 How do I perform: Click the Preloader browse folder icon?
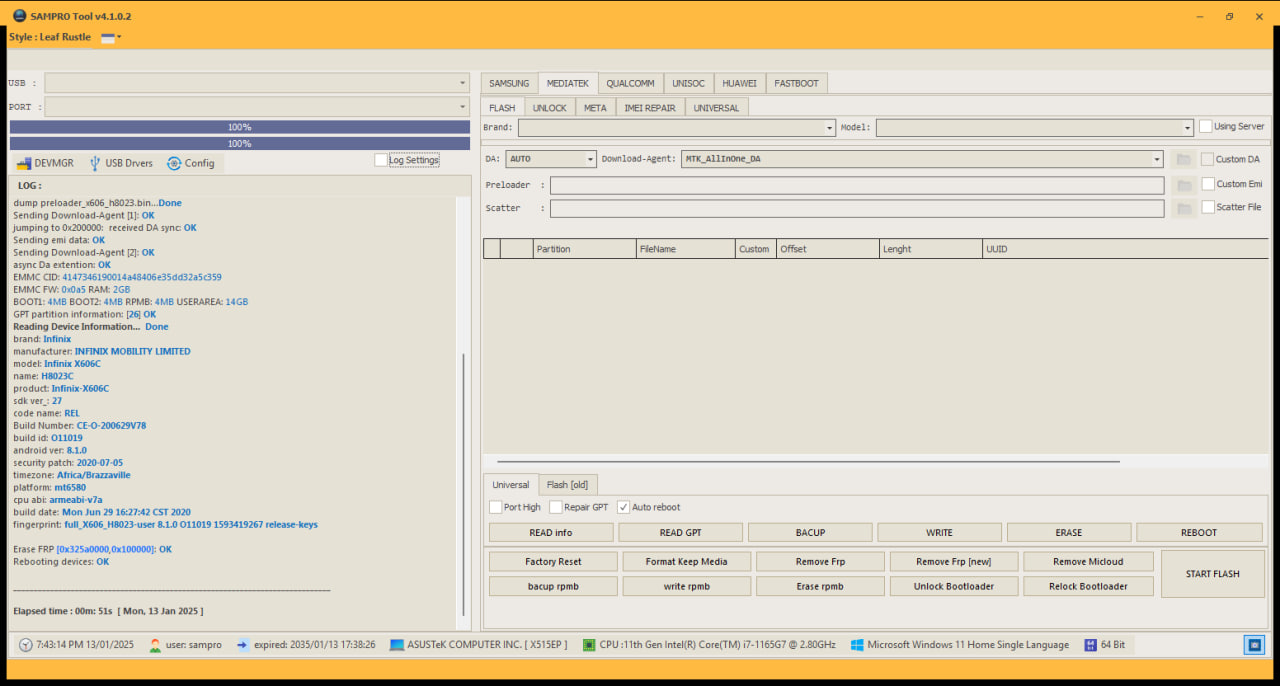tap(1184, 185)
